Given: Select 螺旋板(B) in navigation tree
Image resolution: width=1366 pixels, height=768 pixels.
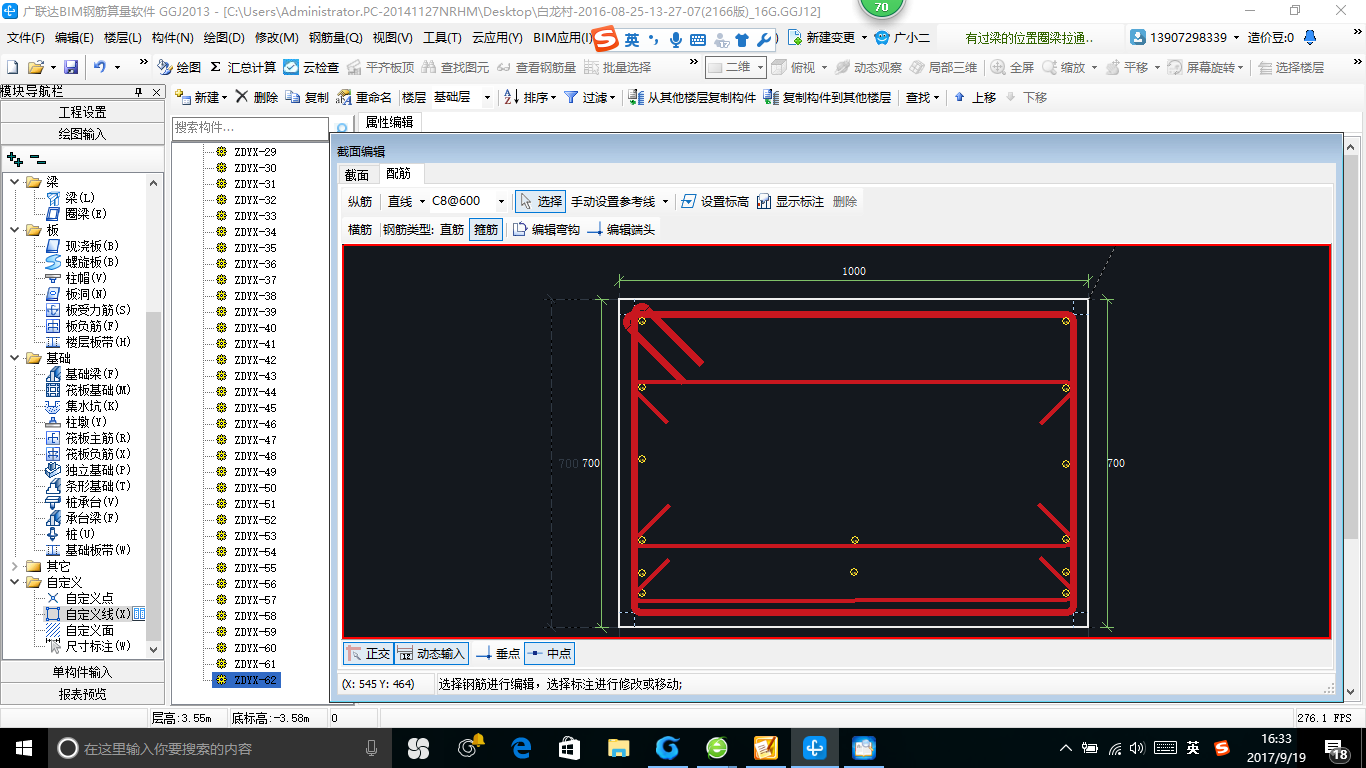Looking at the screenshot, I should (x=83, y=262).
